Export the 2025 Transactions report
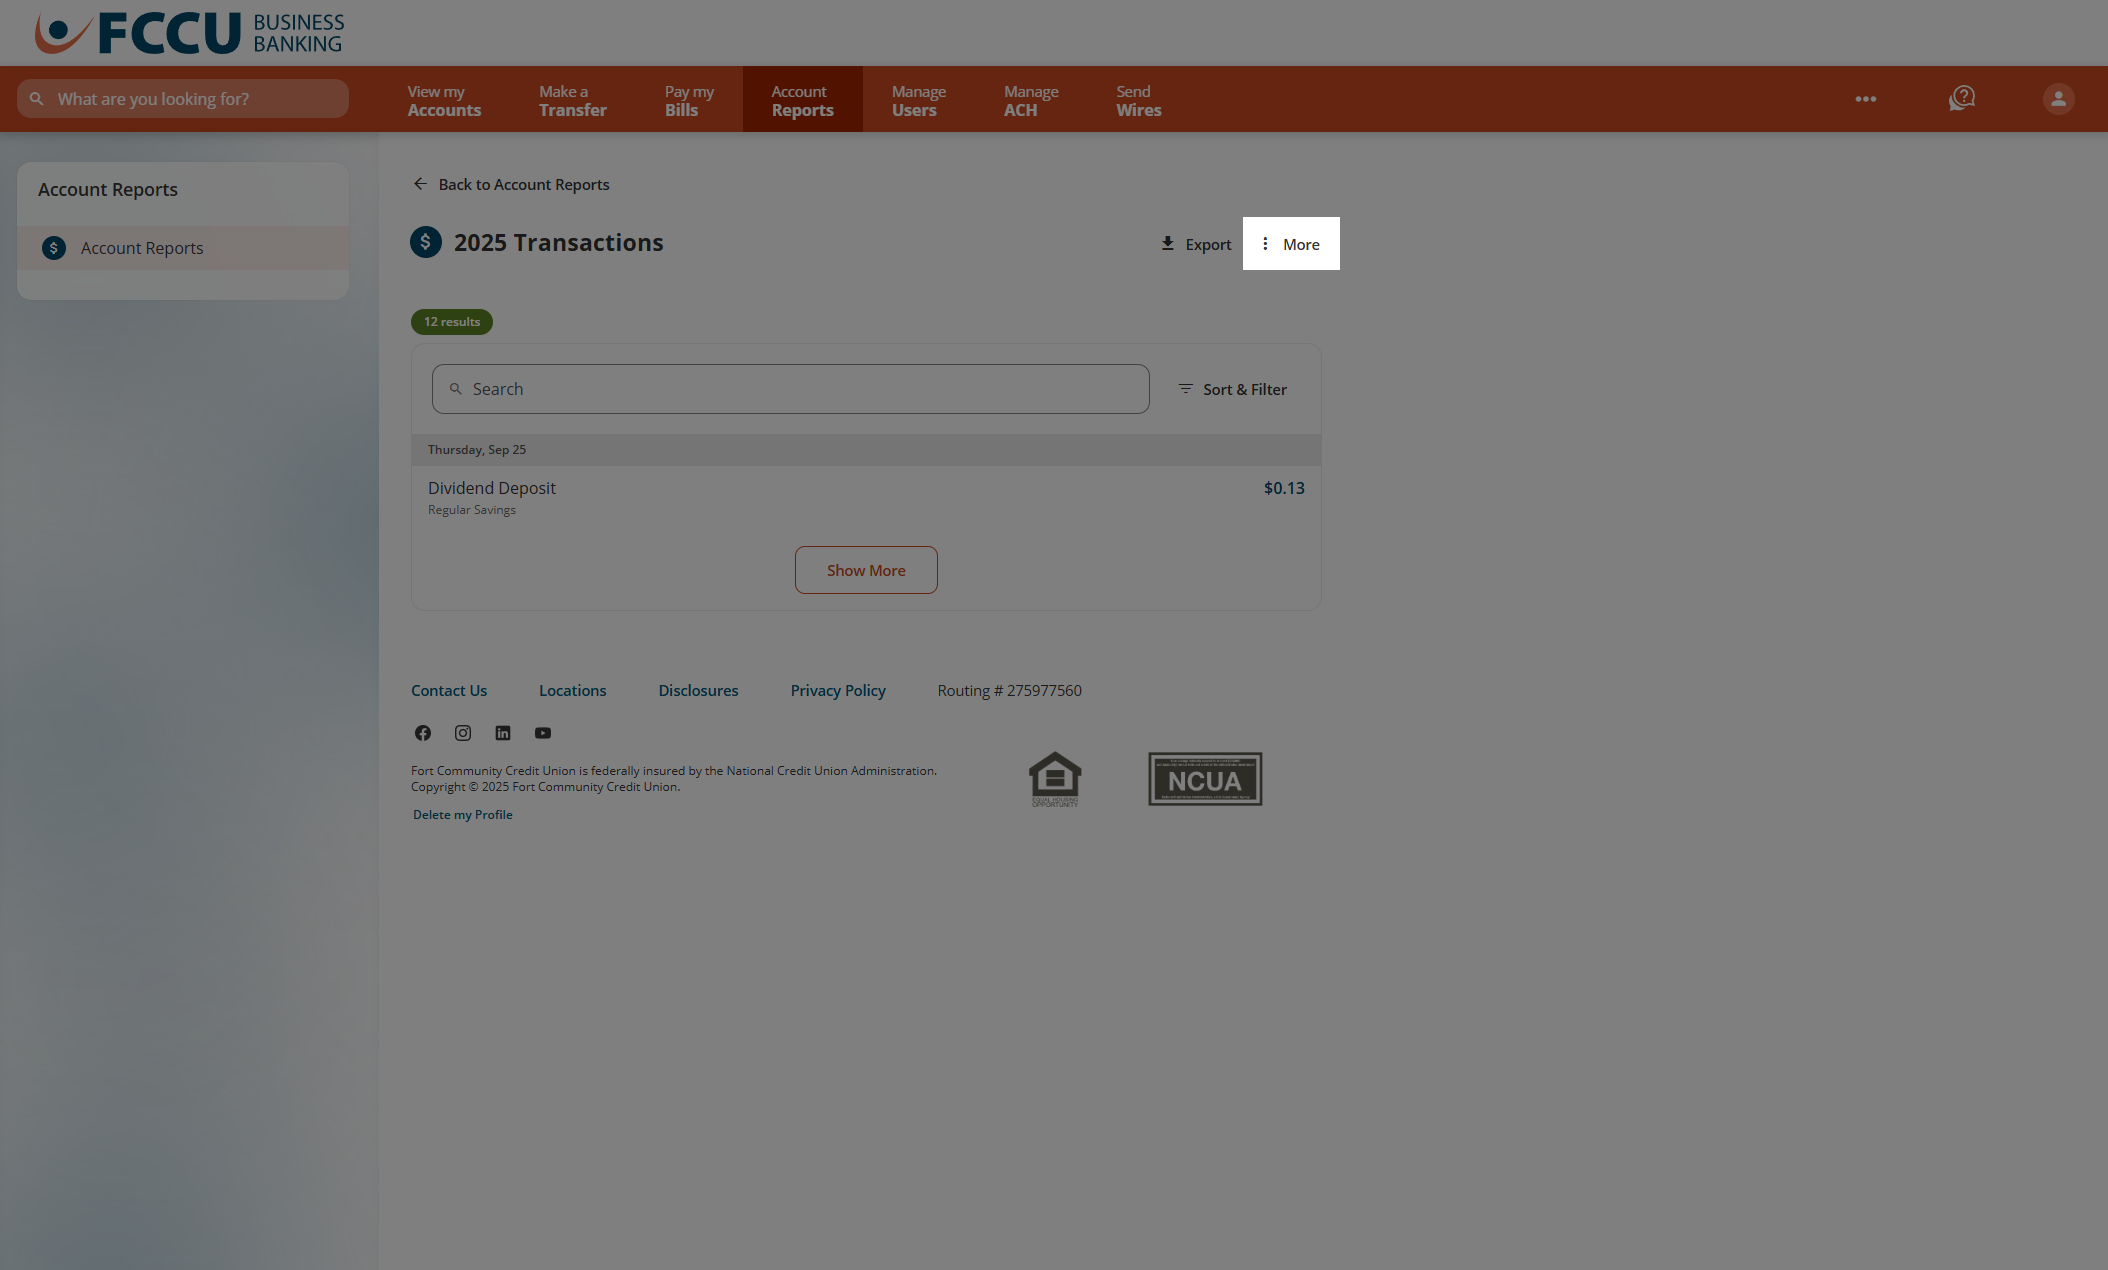The height and width of the screenshot is (1270, 2108). tap(1195, 243)
